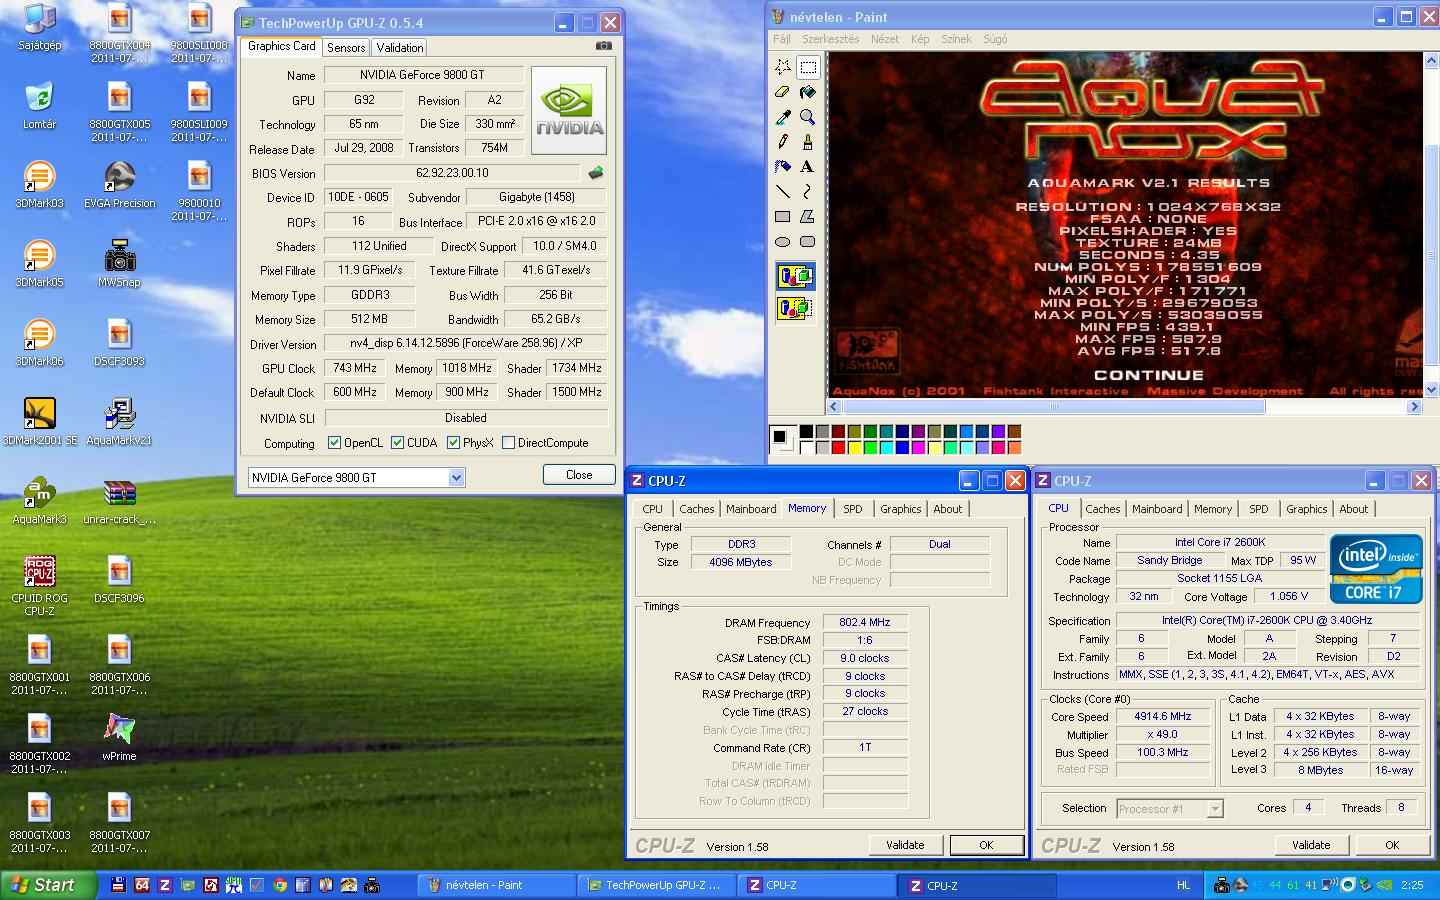The width and height of the screenshot is (1440, 900).
Task: Select the Magnifier tool in Paint
Action: click(x=807, y=117)
